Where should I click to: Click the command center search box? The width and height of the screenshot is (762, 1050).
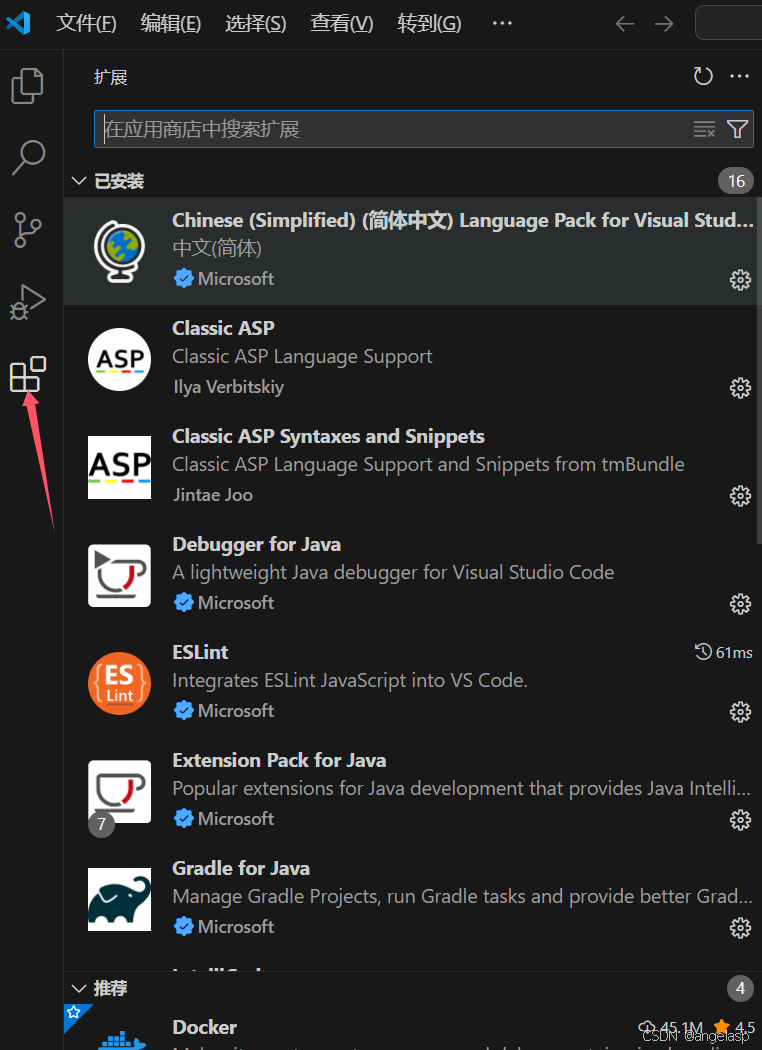click(x=729, y=23)
